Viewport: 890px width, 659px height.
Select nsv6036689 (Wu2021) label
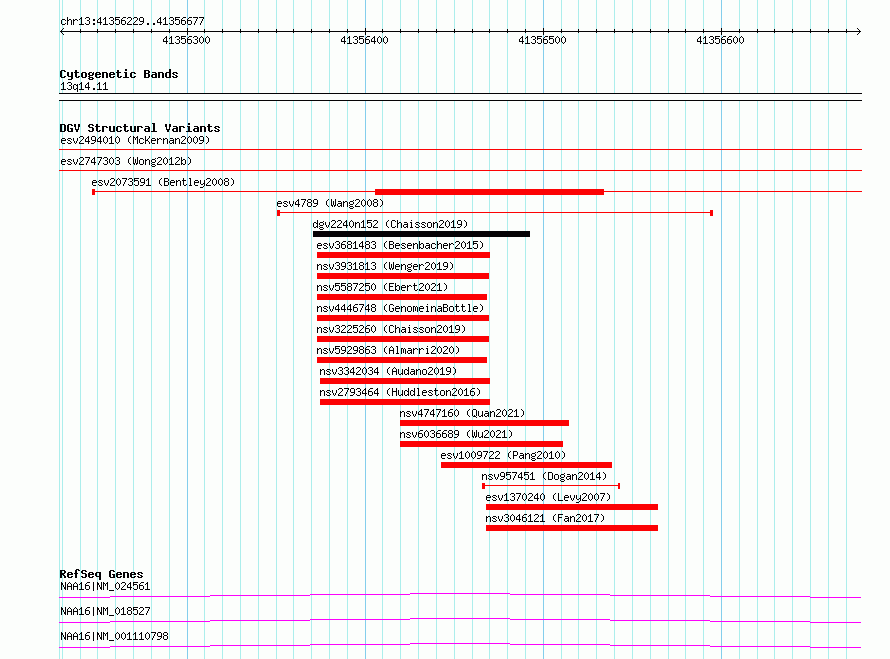[456, 434]
